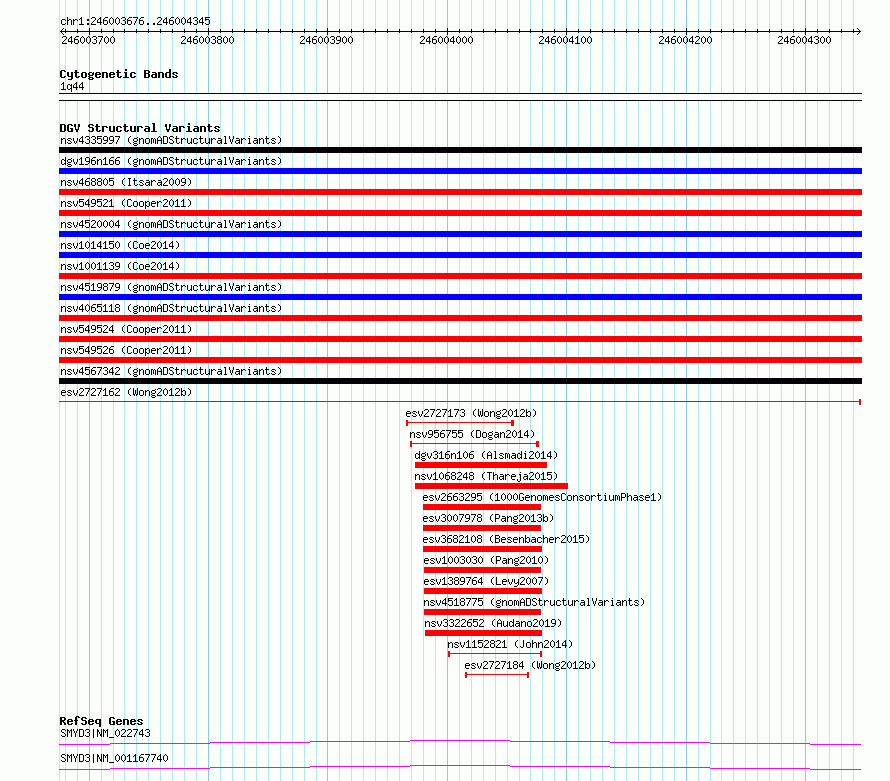Select variant label nsv1001139 (Coe2014)
This screenshot has width=890, height=781.
click(x=120, y=266)
